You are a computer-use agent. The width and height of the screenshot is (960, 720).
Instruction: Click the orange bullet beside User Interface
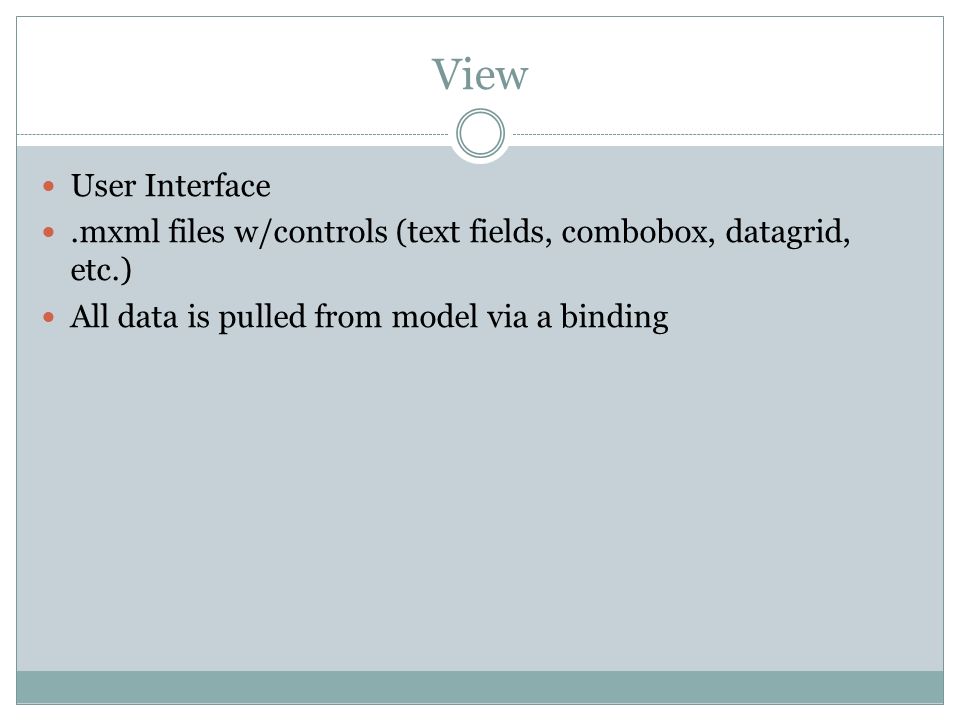coord(49,186)
